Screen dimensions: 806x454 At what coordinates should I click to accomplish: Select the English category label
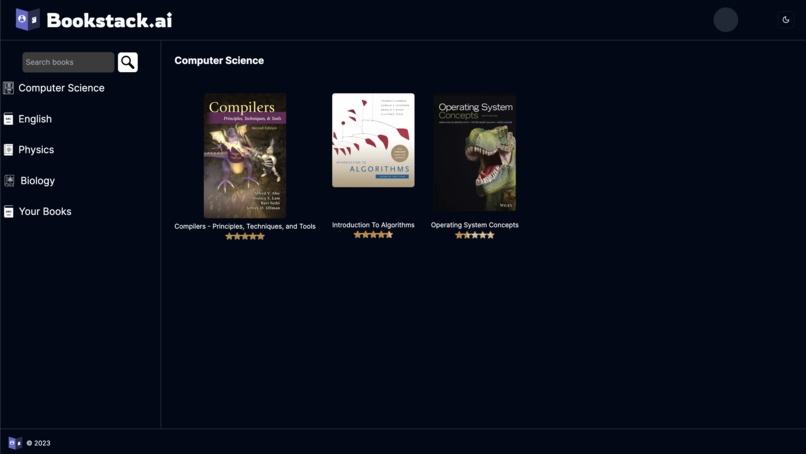[x=35, y=119]
